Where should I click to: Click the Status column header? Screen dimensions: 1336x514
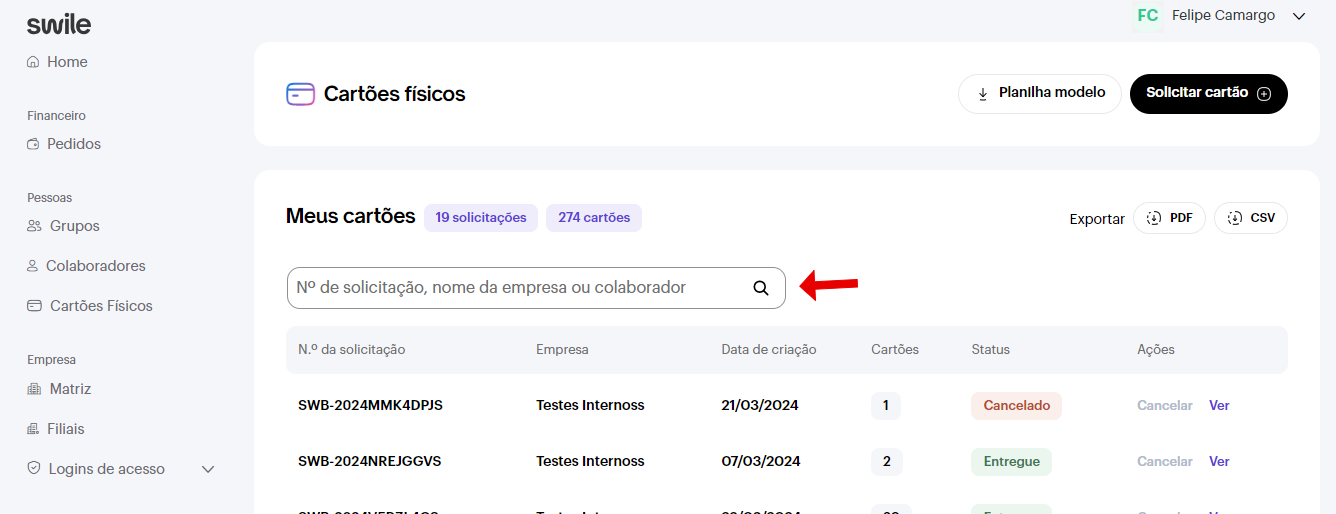pyautogui.click(x=991, y=350)
